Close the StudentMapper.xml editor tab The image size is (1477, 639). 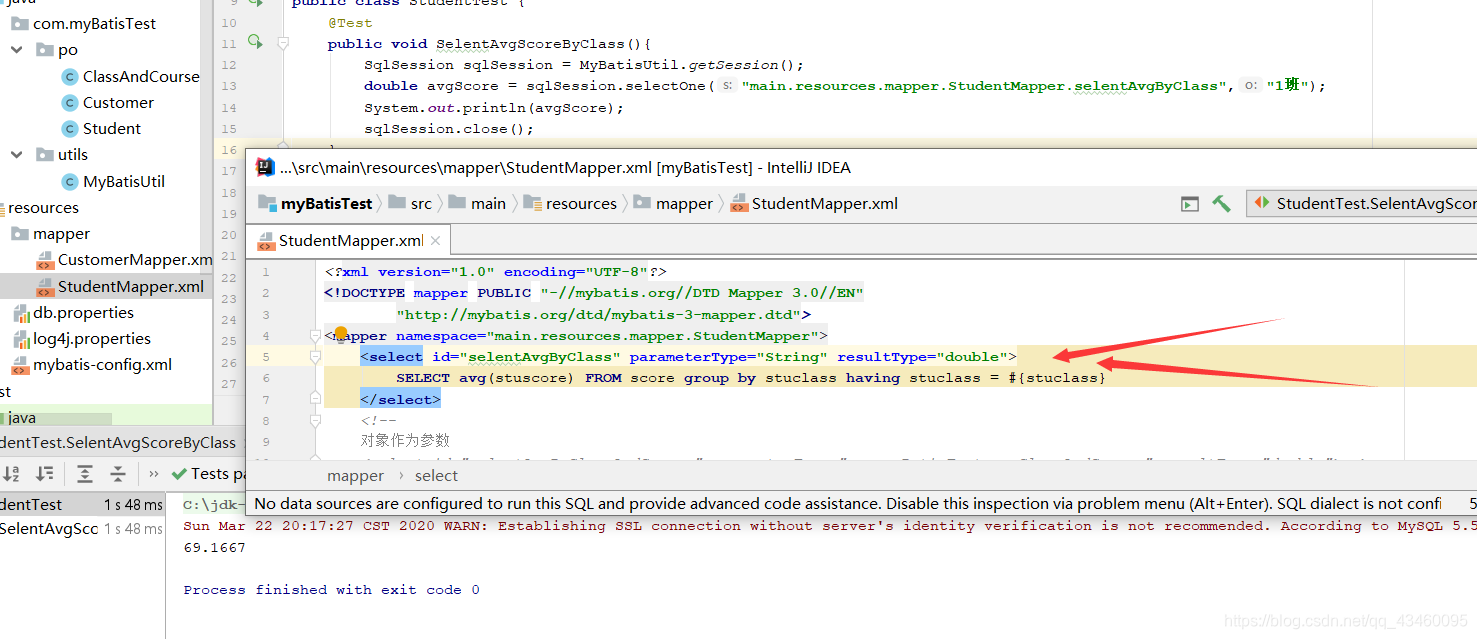[x=436, y=241]
